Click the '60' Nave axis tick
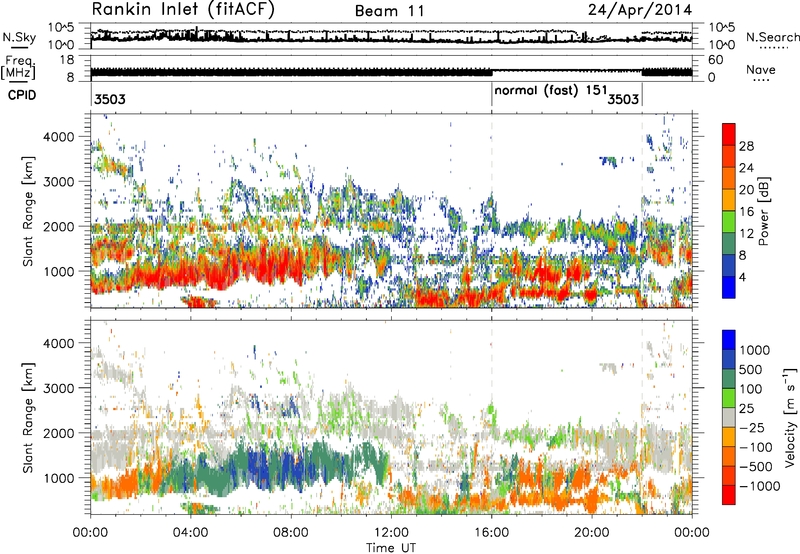 point(716,60)
